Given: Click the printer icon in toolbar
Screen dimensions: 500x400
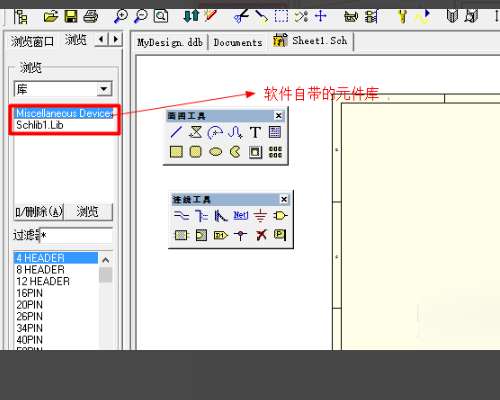Looking at the screenshot, I should (91, 16).
